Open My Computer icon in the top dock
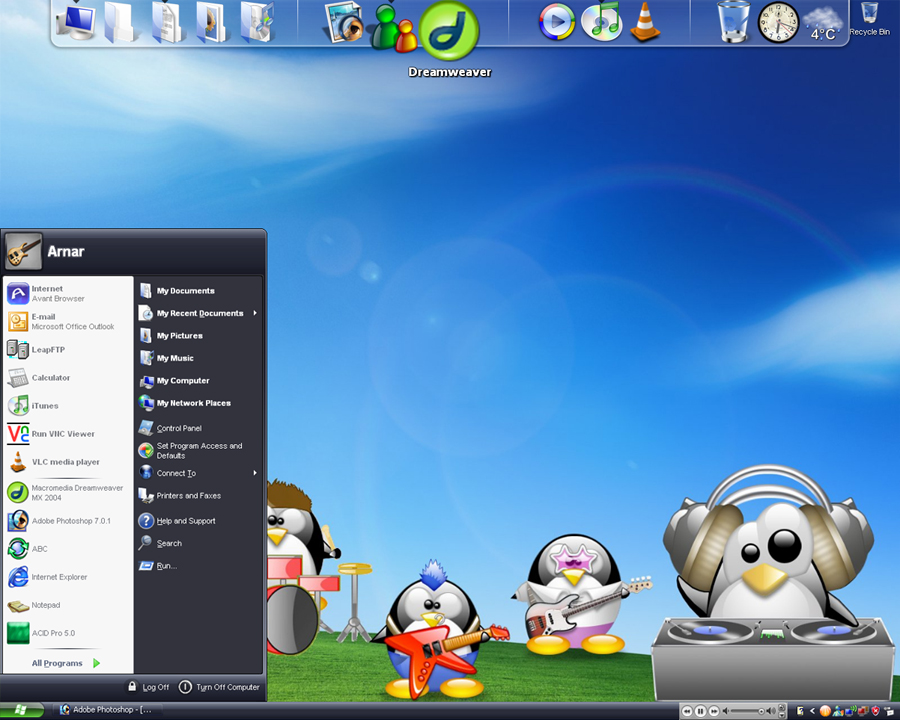Viewport: 900px width, 720px height. (x=76, y=21)
